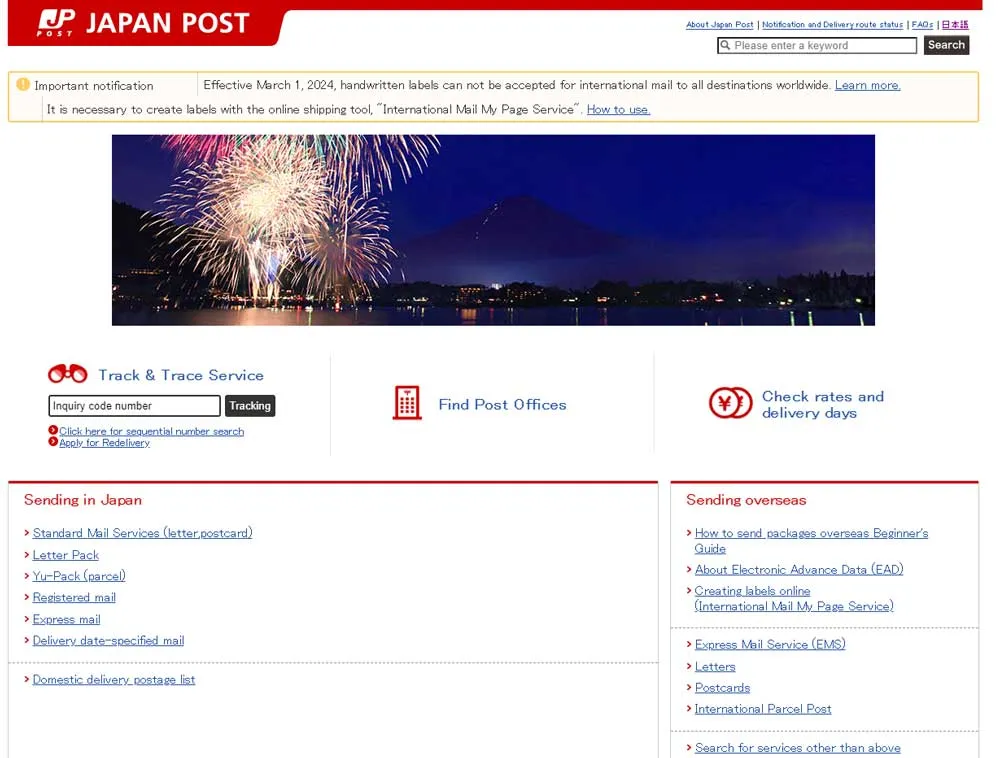Screen dimensions: 1000x758
Task: Open the How to use link
Action: (618, 110)
